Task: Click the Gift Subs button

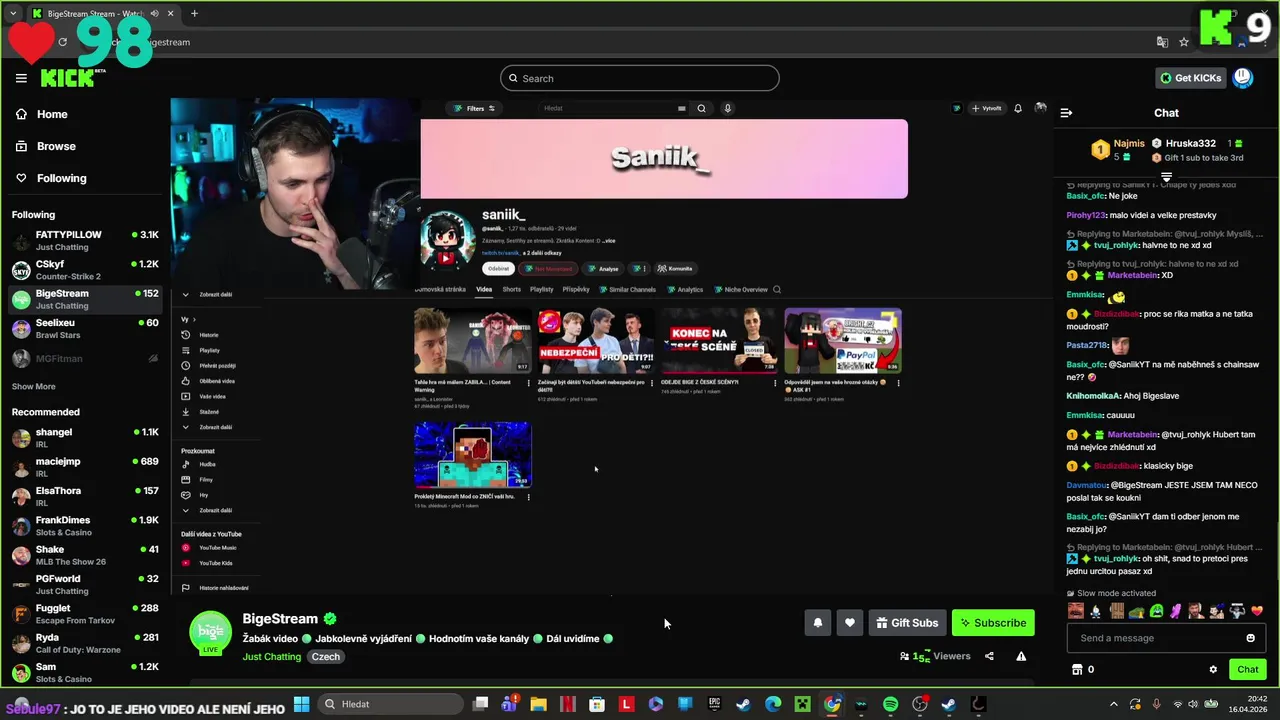Action: (x=907, y=623)
